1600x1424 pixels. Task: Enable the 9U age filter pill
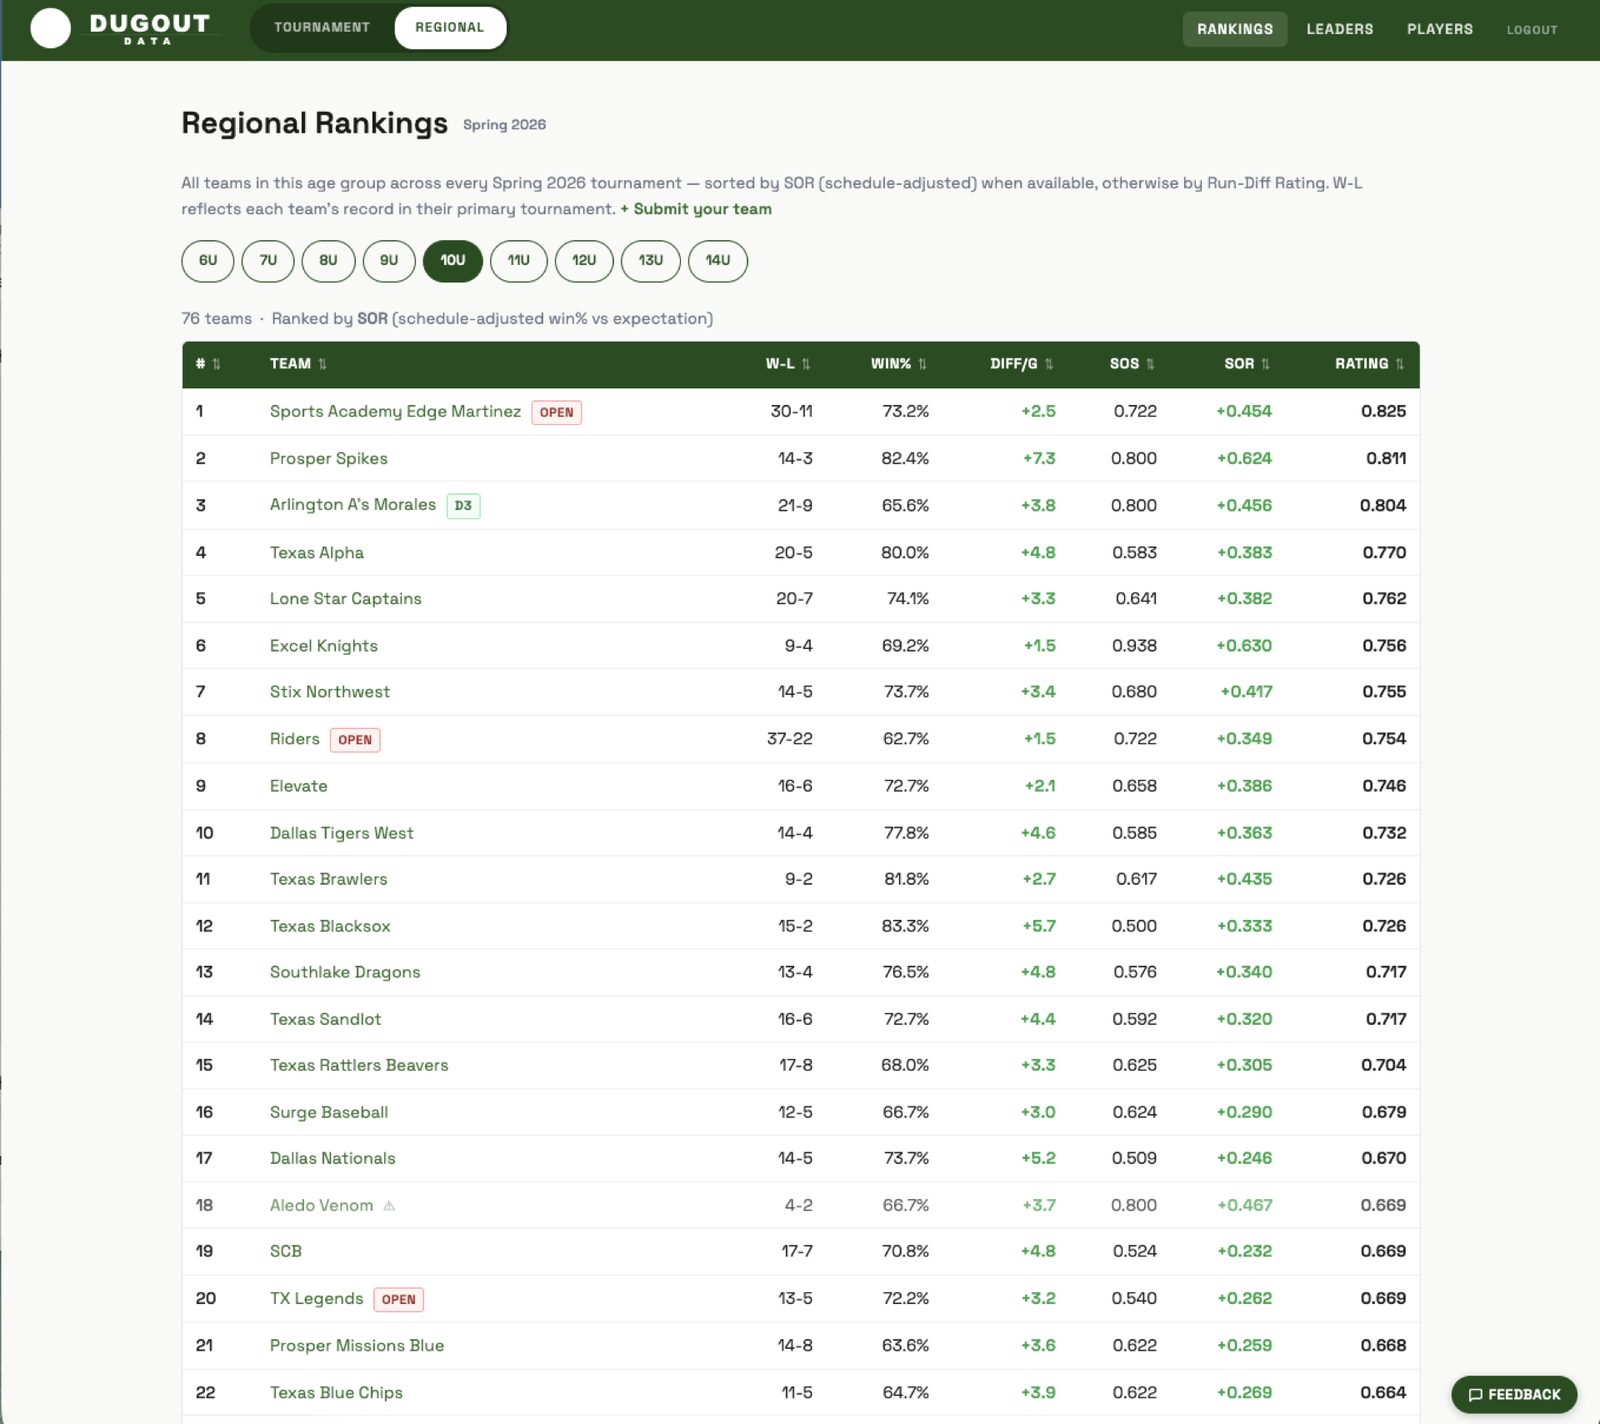point(389,261)
